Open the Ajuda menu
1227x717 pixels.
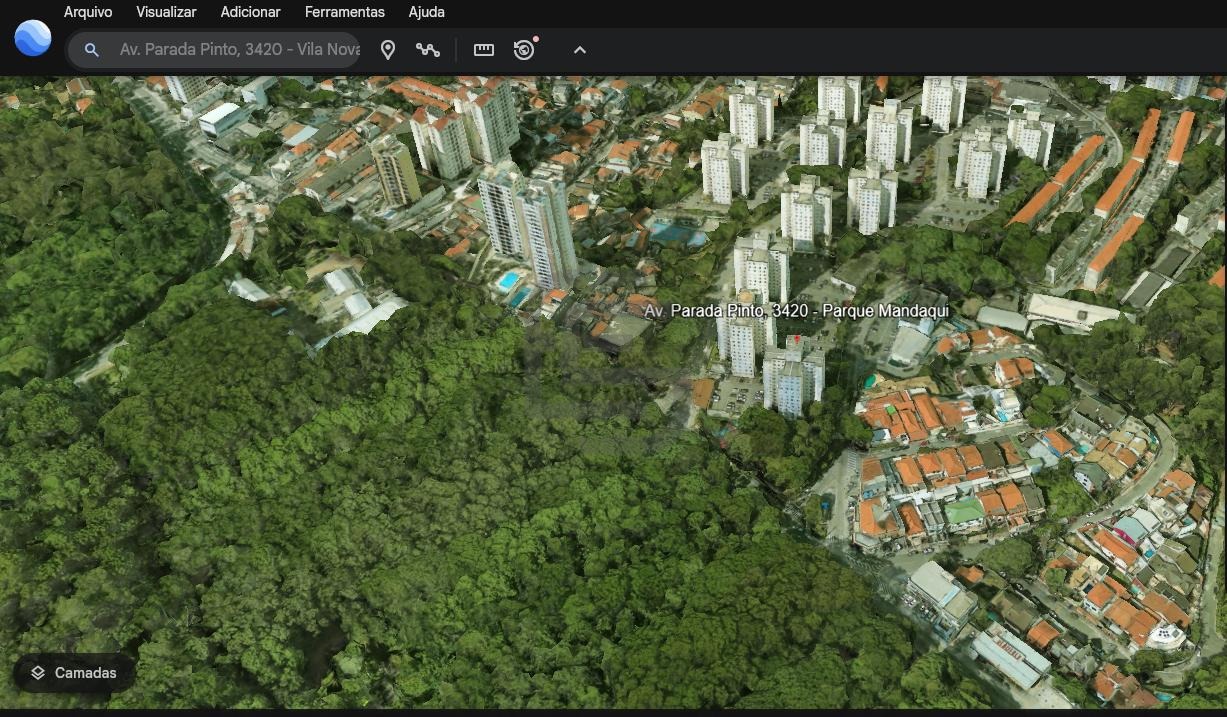(x=427, y=12)
